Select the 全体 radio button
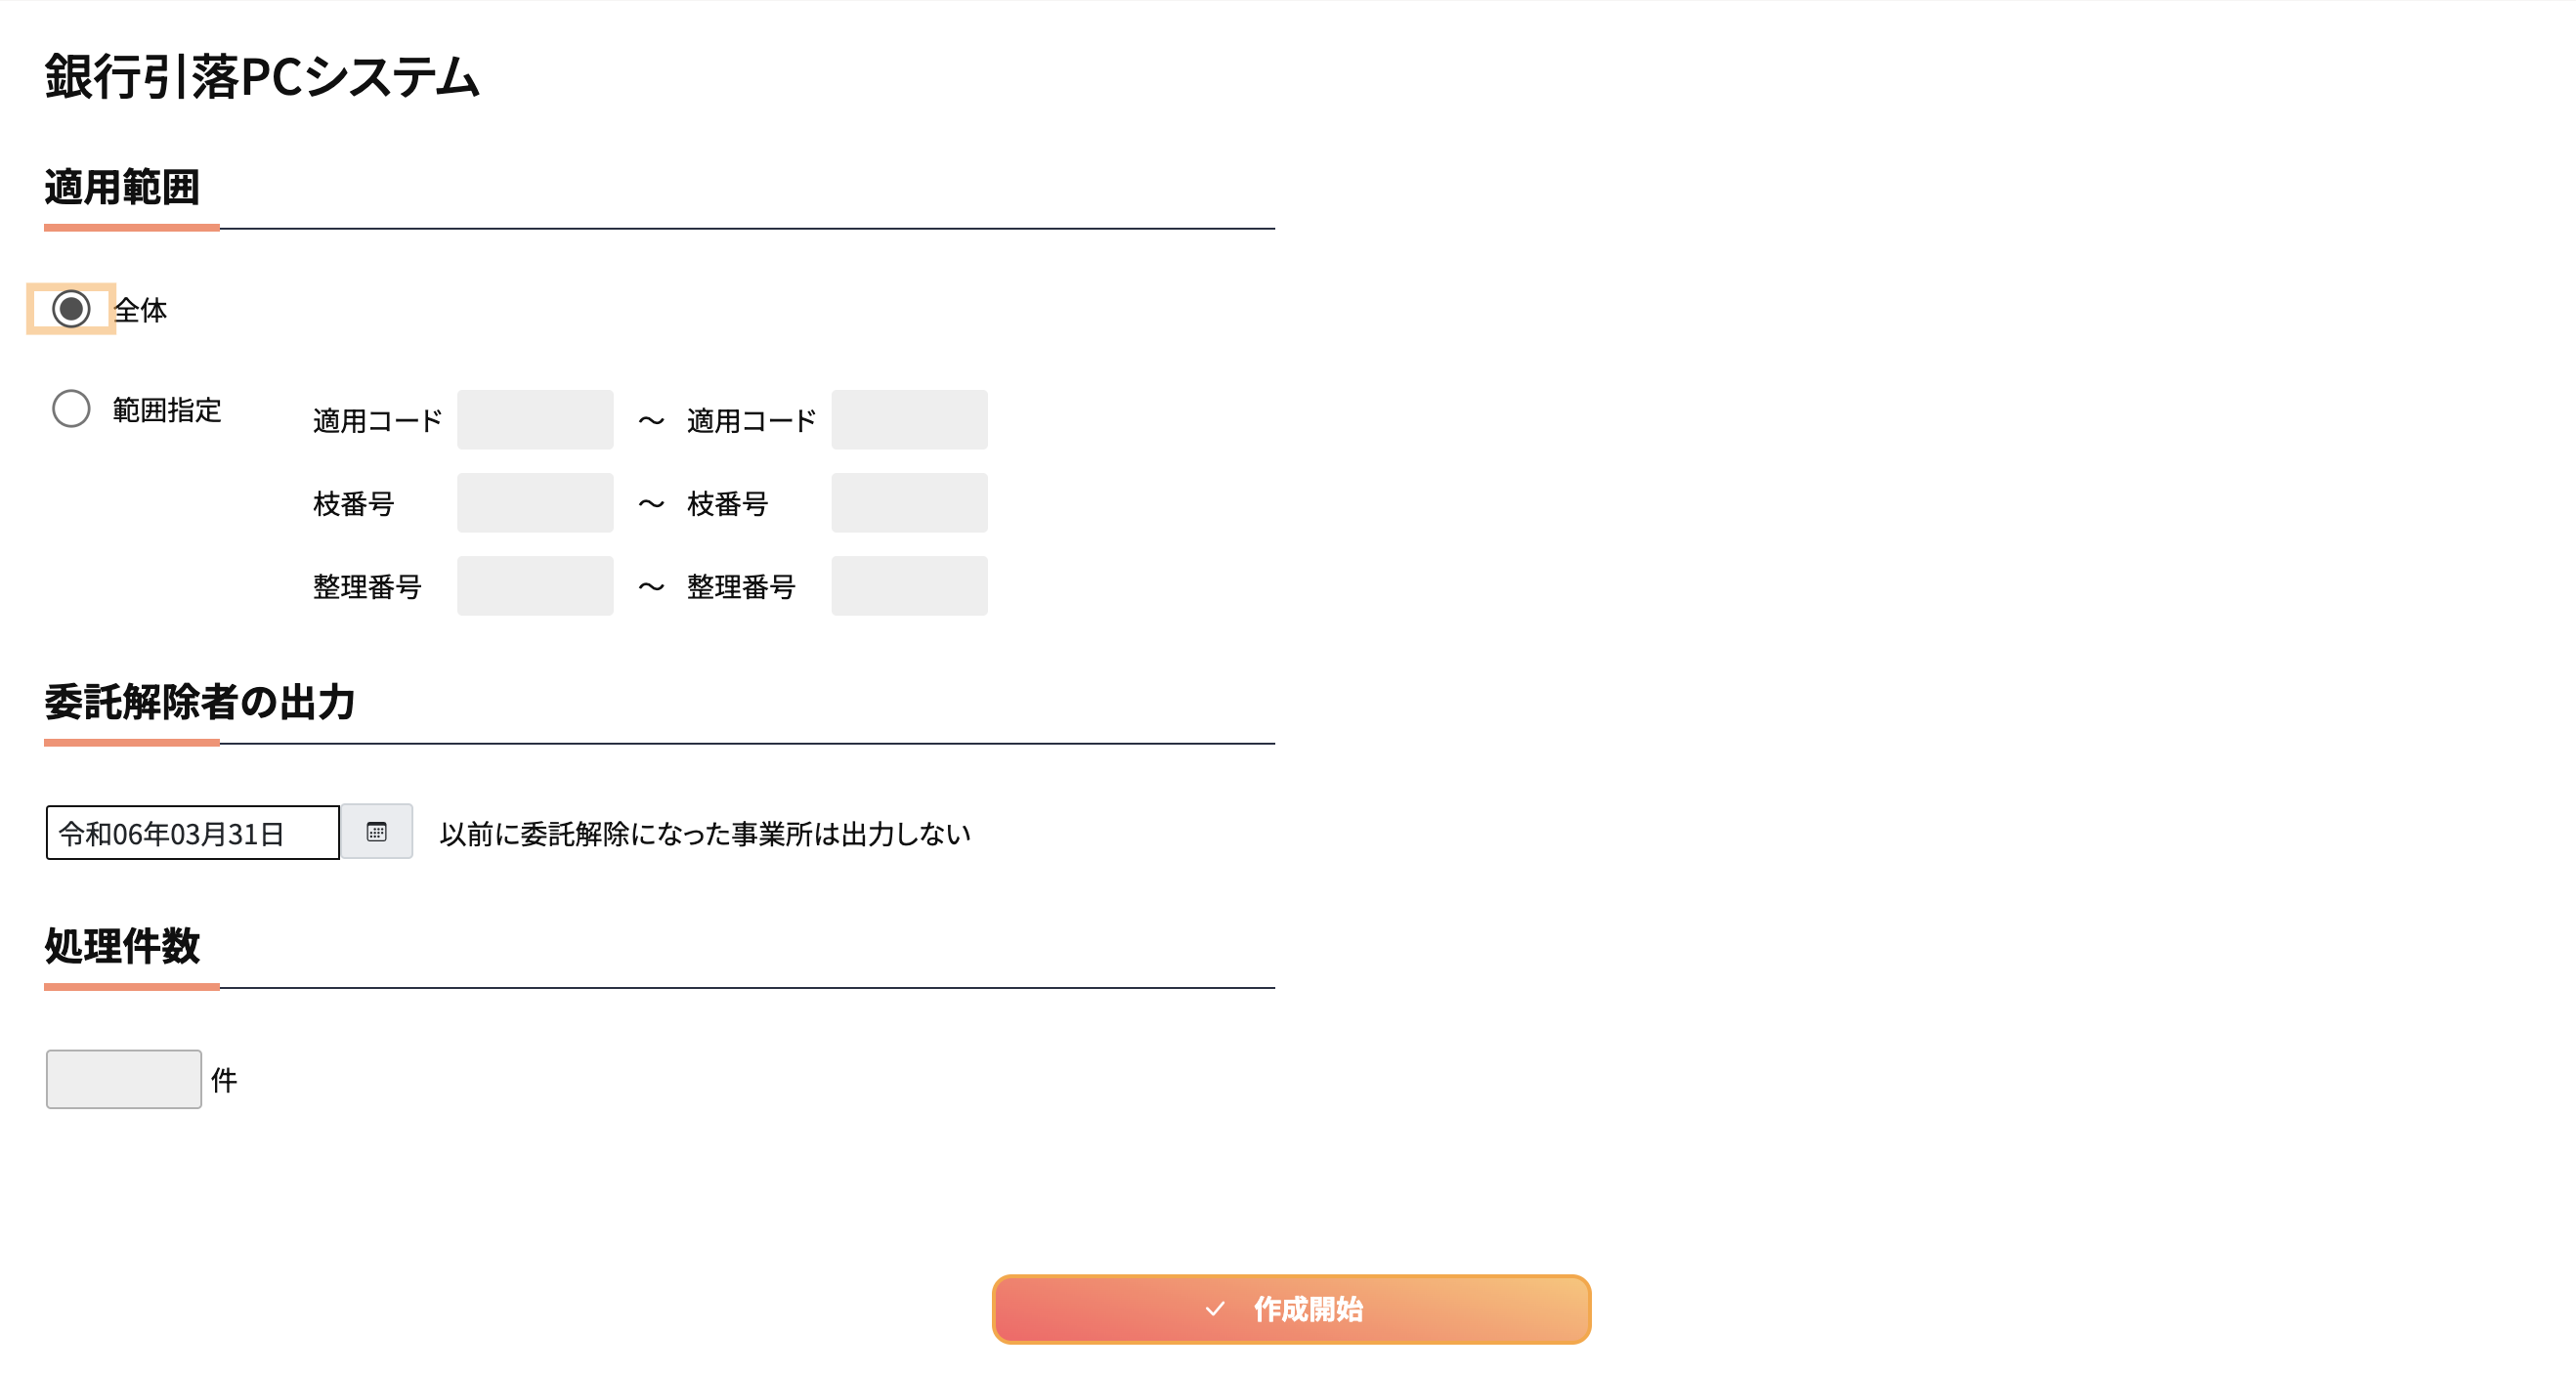 [71, 309]
